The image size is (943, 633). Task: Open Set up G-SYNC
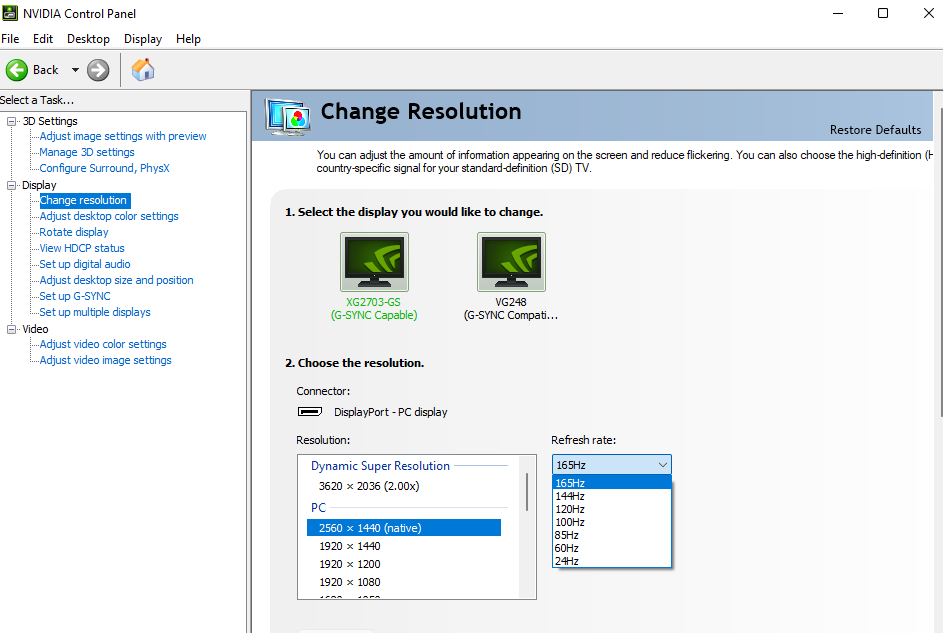click(x=75, y=296)
